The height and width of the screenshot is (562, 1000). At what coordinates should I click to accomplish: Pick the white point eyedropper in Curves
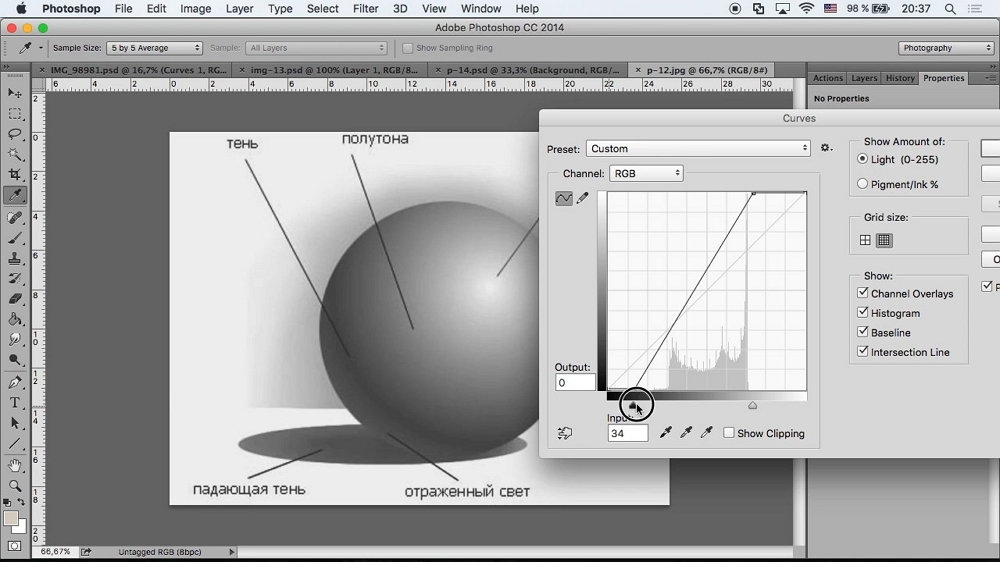706,433
